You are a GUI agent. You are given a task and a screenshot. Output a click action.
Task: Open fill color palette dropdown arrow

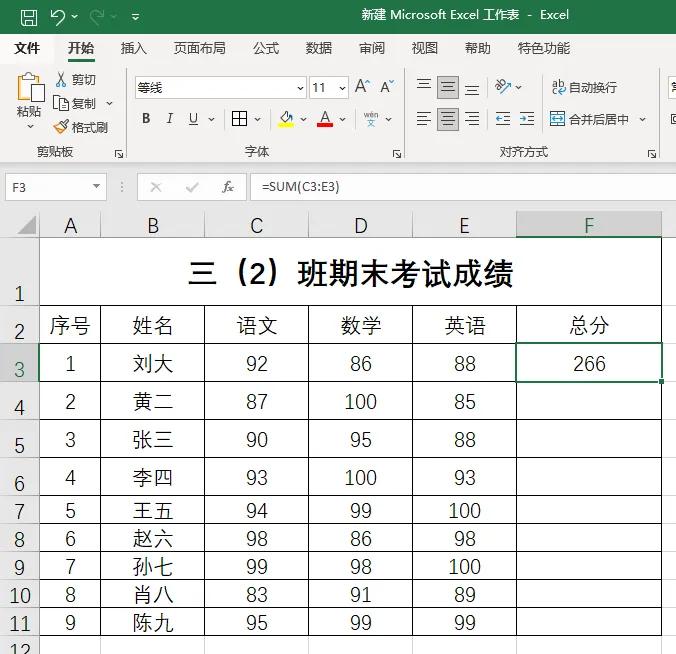point(304,119)
